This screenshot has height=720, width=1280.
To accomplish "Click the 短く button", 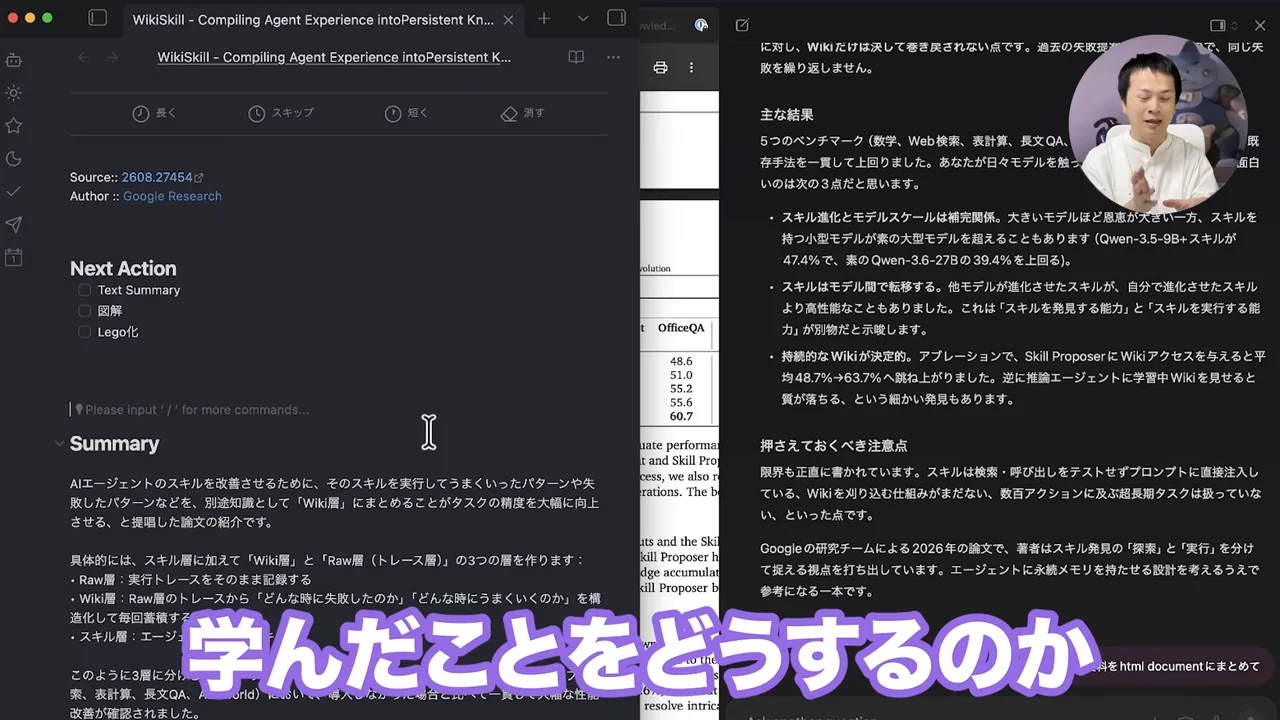I will tap(406, 113).
